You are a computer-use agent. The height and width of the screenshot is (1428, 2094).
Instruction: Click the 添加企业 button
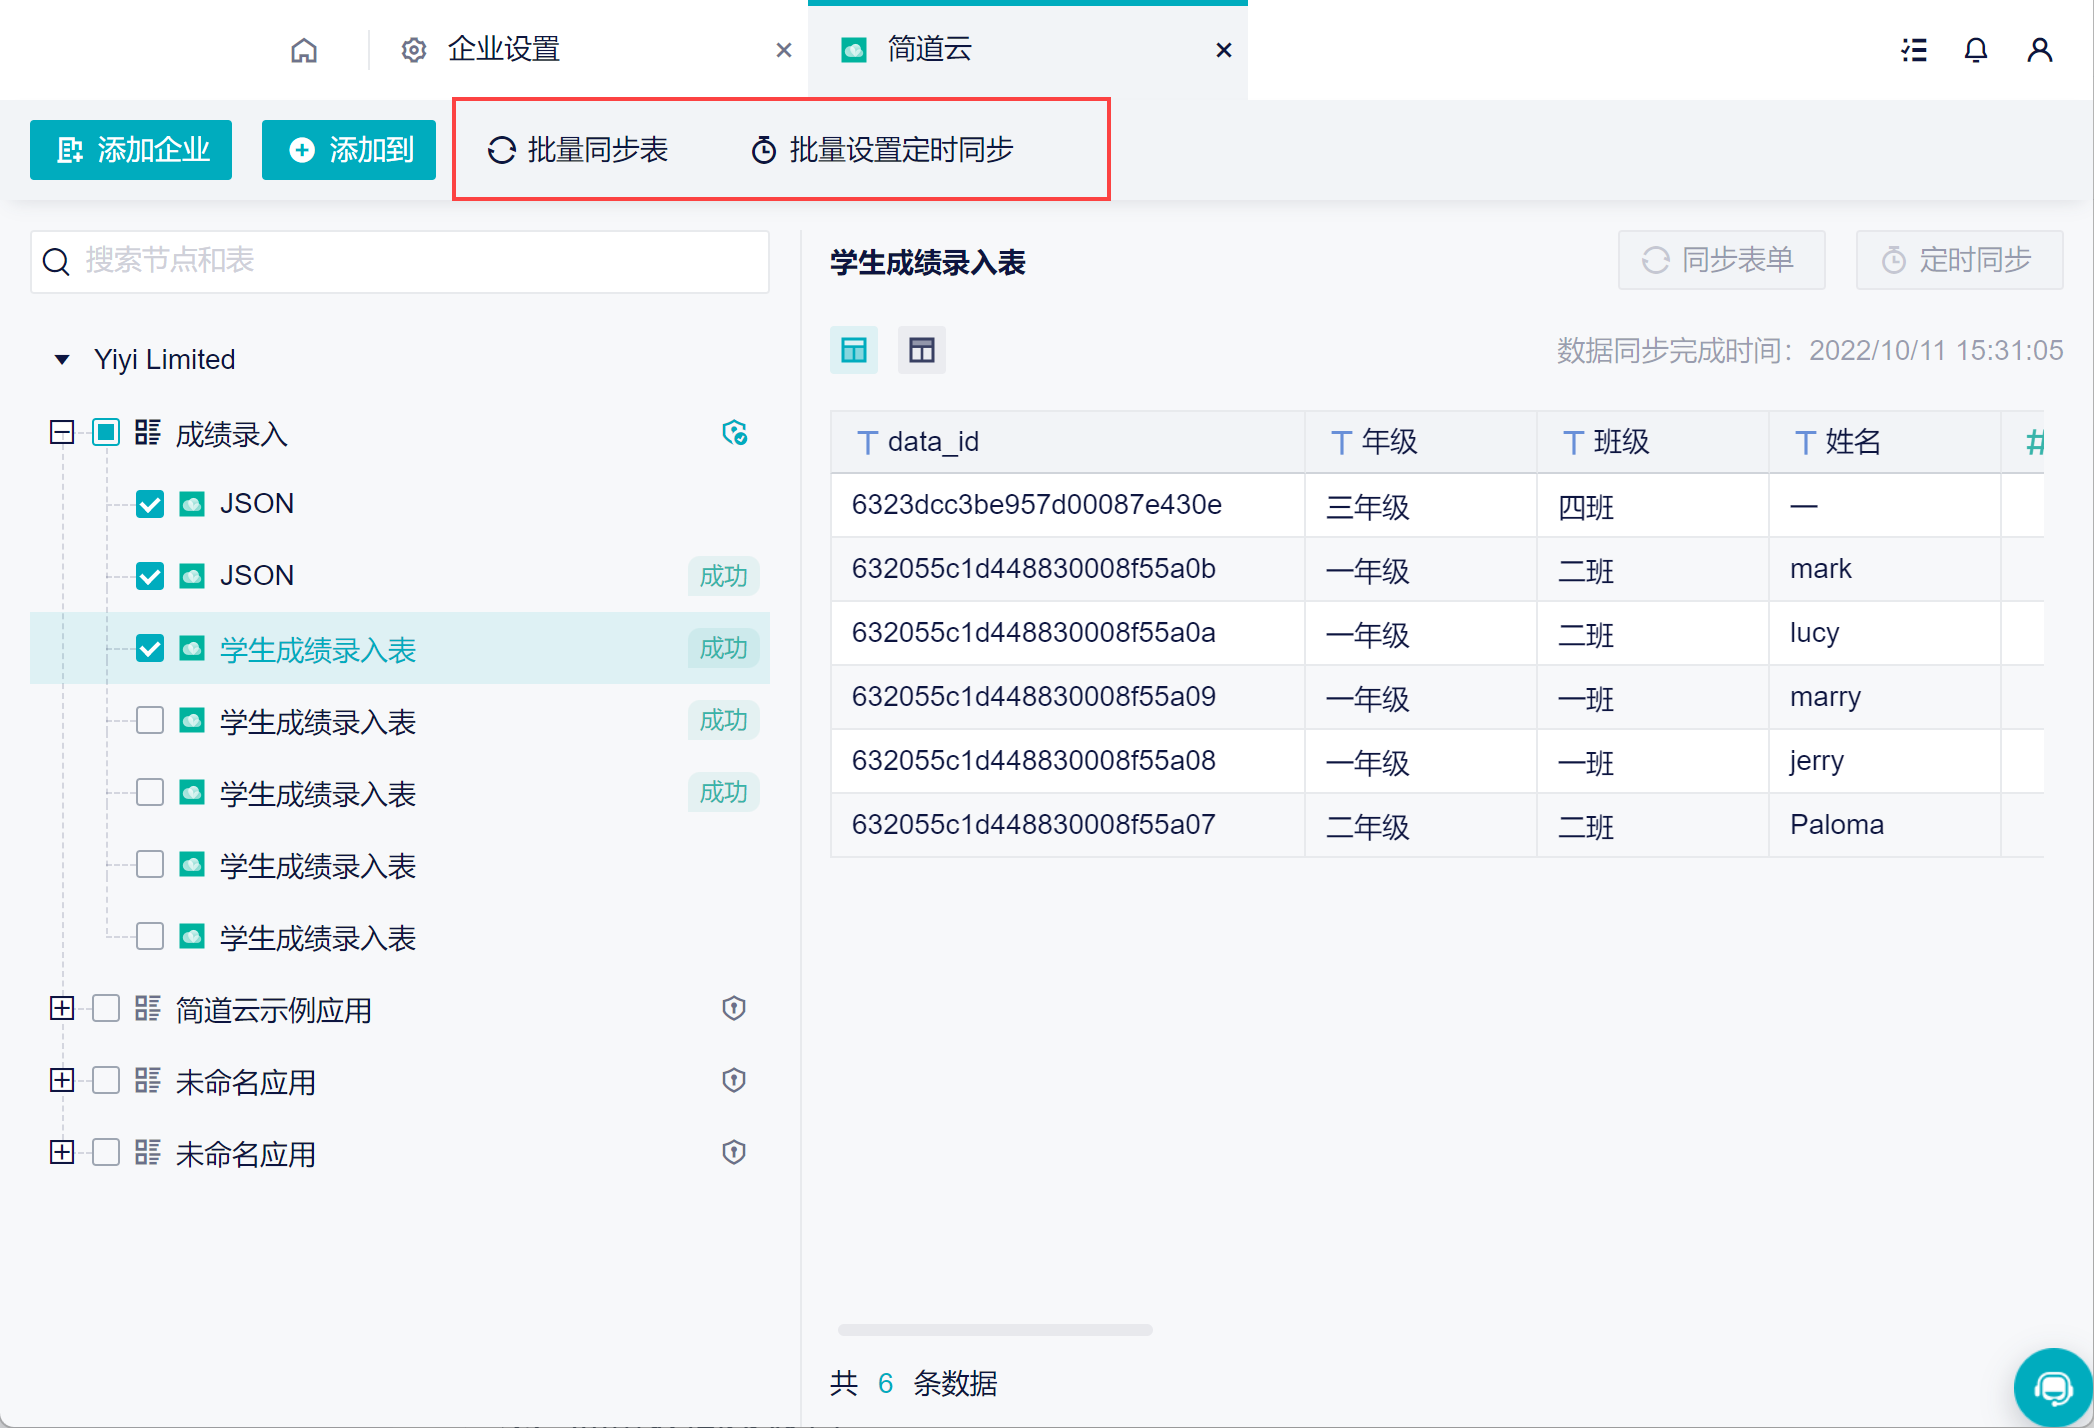(x=131, y=150)
